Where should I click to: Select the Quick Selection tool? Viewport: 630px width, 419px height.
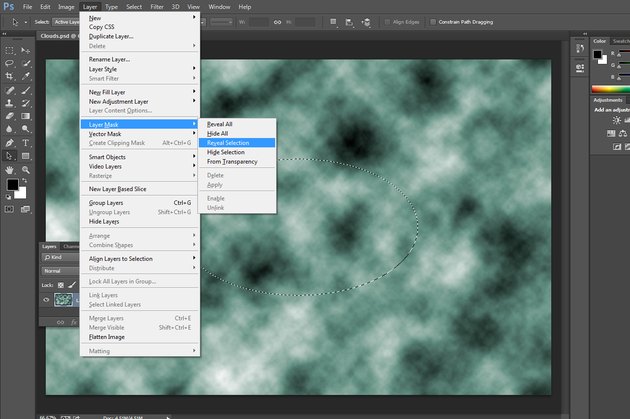point(25,63)
